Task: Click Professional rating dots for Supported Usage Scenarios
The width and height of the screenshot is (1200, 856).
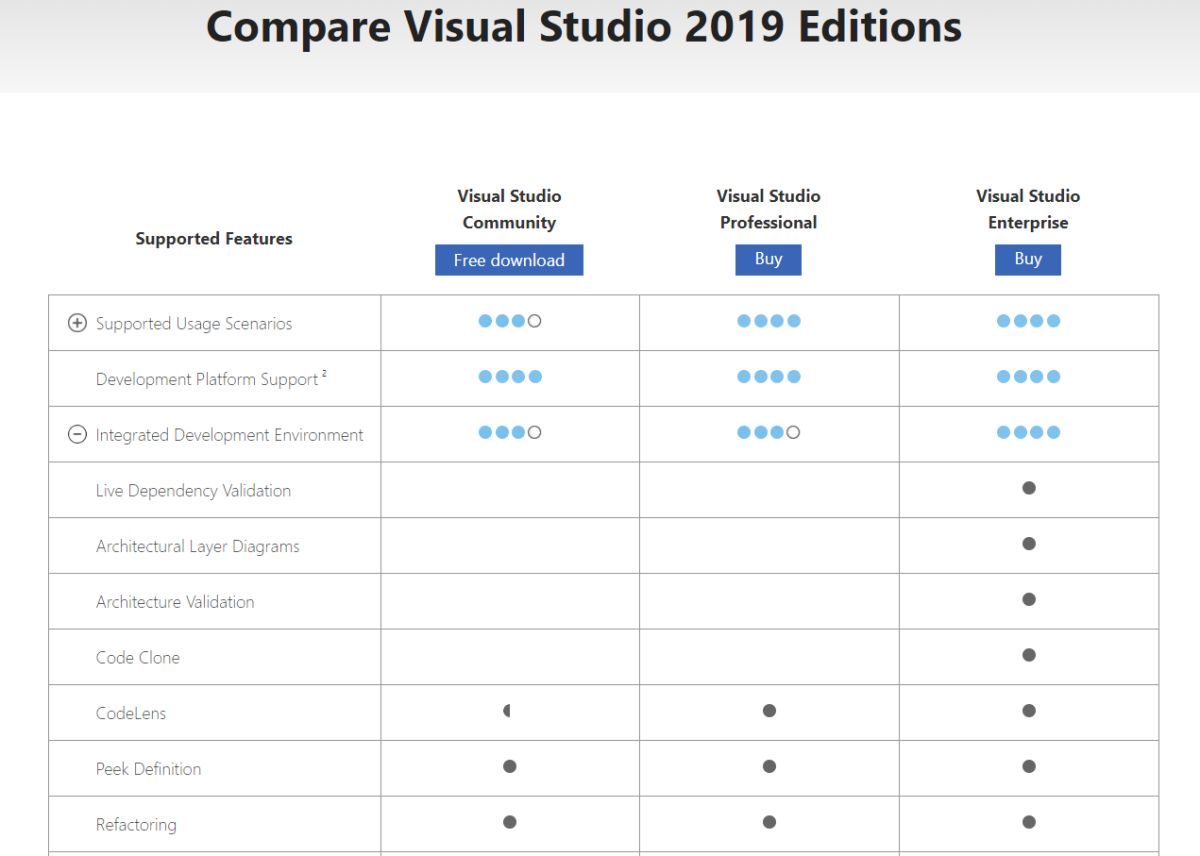Action: pyautogui.click(x=769, y=321)
